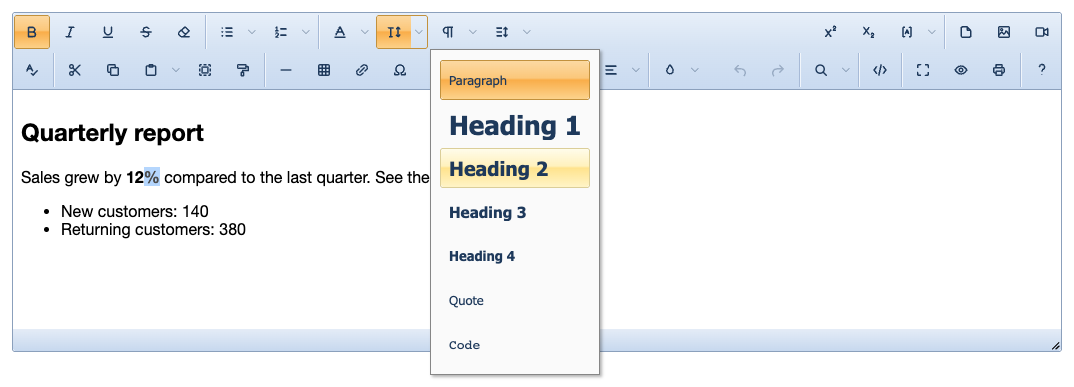Open the font color dropdown arrow
The width and height of the screenshot is (1074, 387).
tap(364, 32)
